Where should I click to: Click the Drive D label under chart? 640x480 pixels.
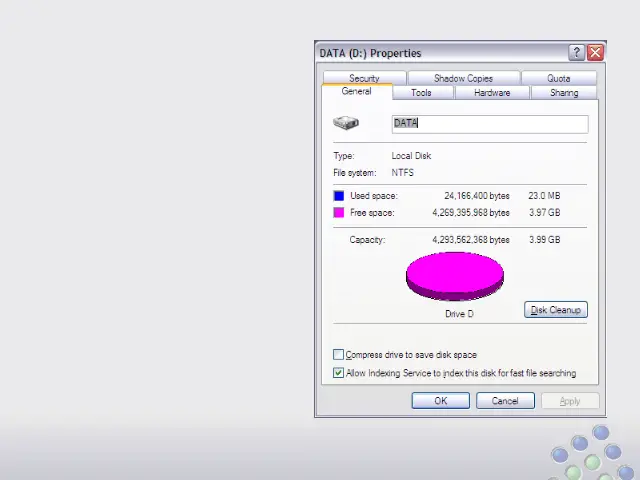[459, 314]
